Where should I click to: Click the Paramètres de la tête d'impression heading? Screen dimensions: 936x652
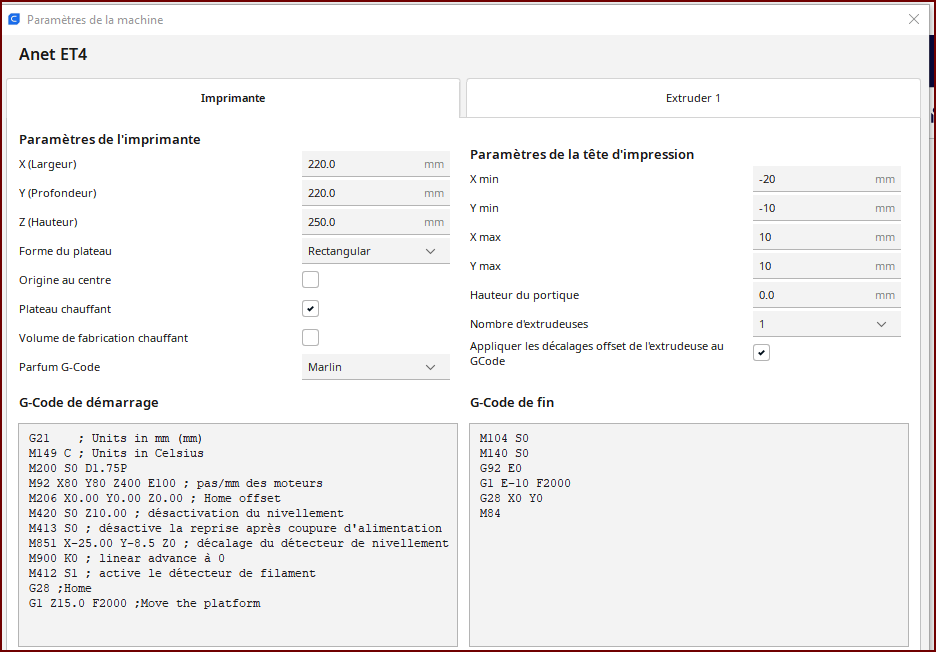[x=582, y=154]
